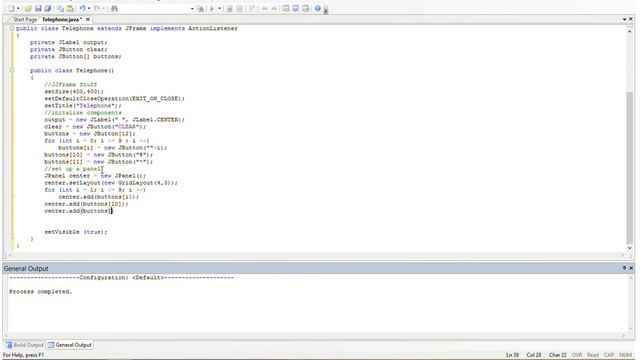Click the 'Char 22' status bar entry
640x360 pixels.
click(x=558, y=355)
